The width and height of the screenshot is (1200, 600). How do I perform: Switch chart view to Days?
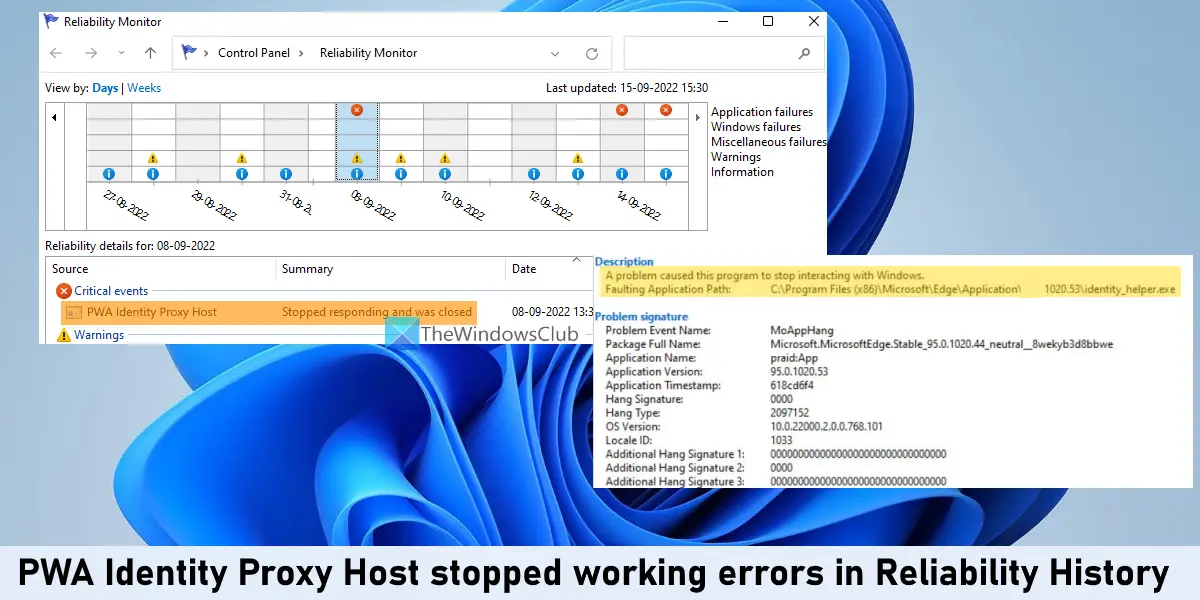(105, 88)
